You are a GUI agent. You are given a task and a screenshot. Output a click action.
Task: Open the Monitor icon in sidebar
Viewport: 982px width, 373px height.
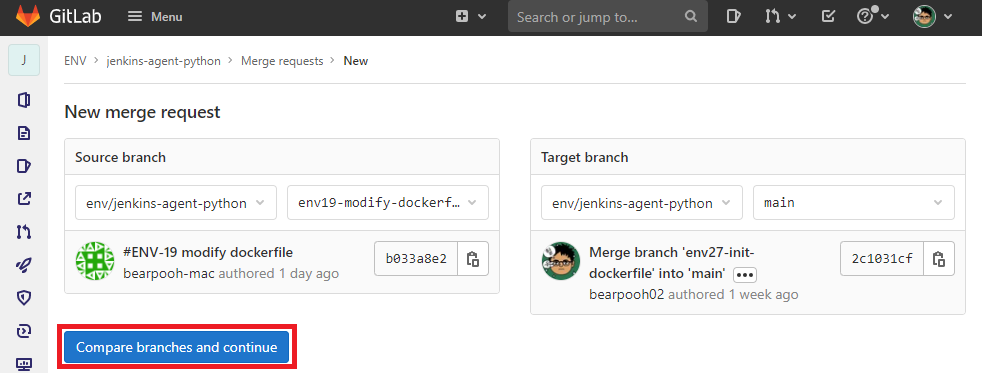pyautogui.click(x=24, y=364)
